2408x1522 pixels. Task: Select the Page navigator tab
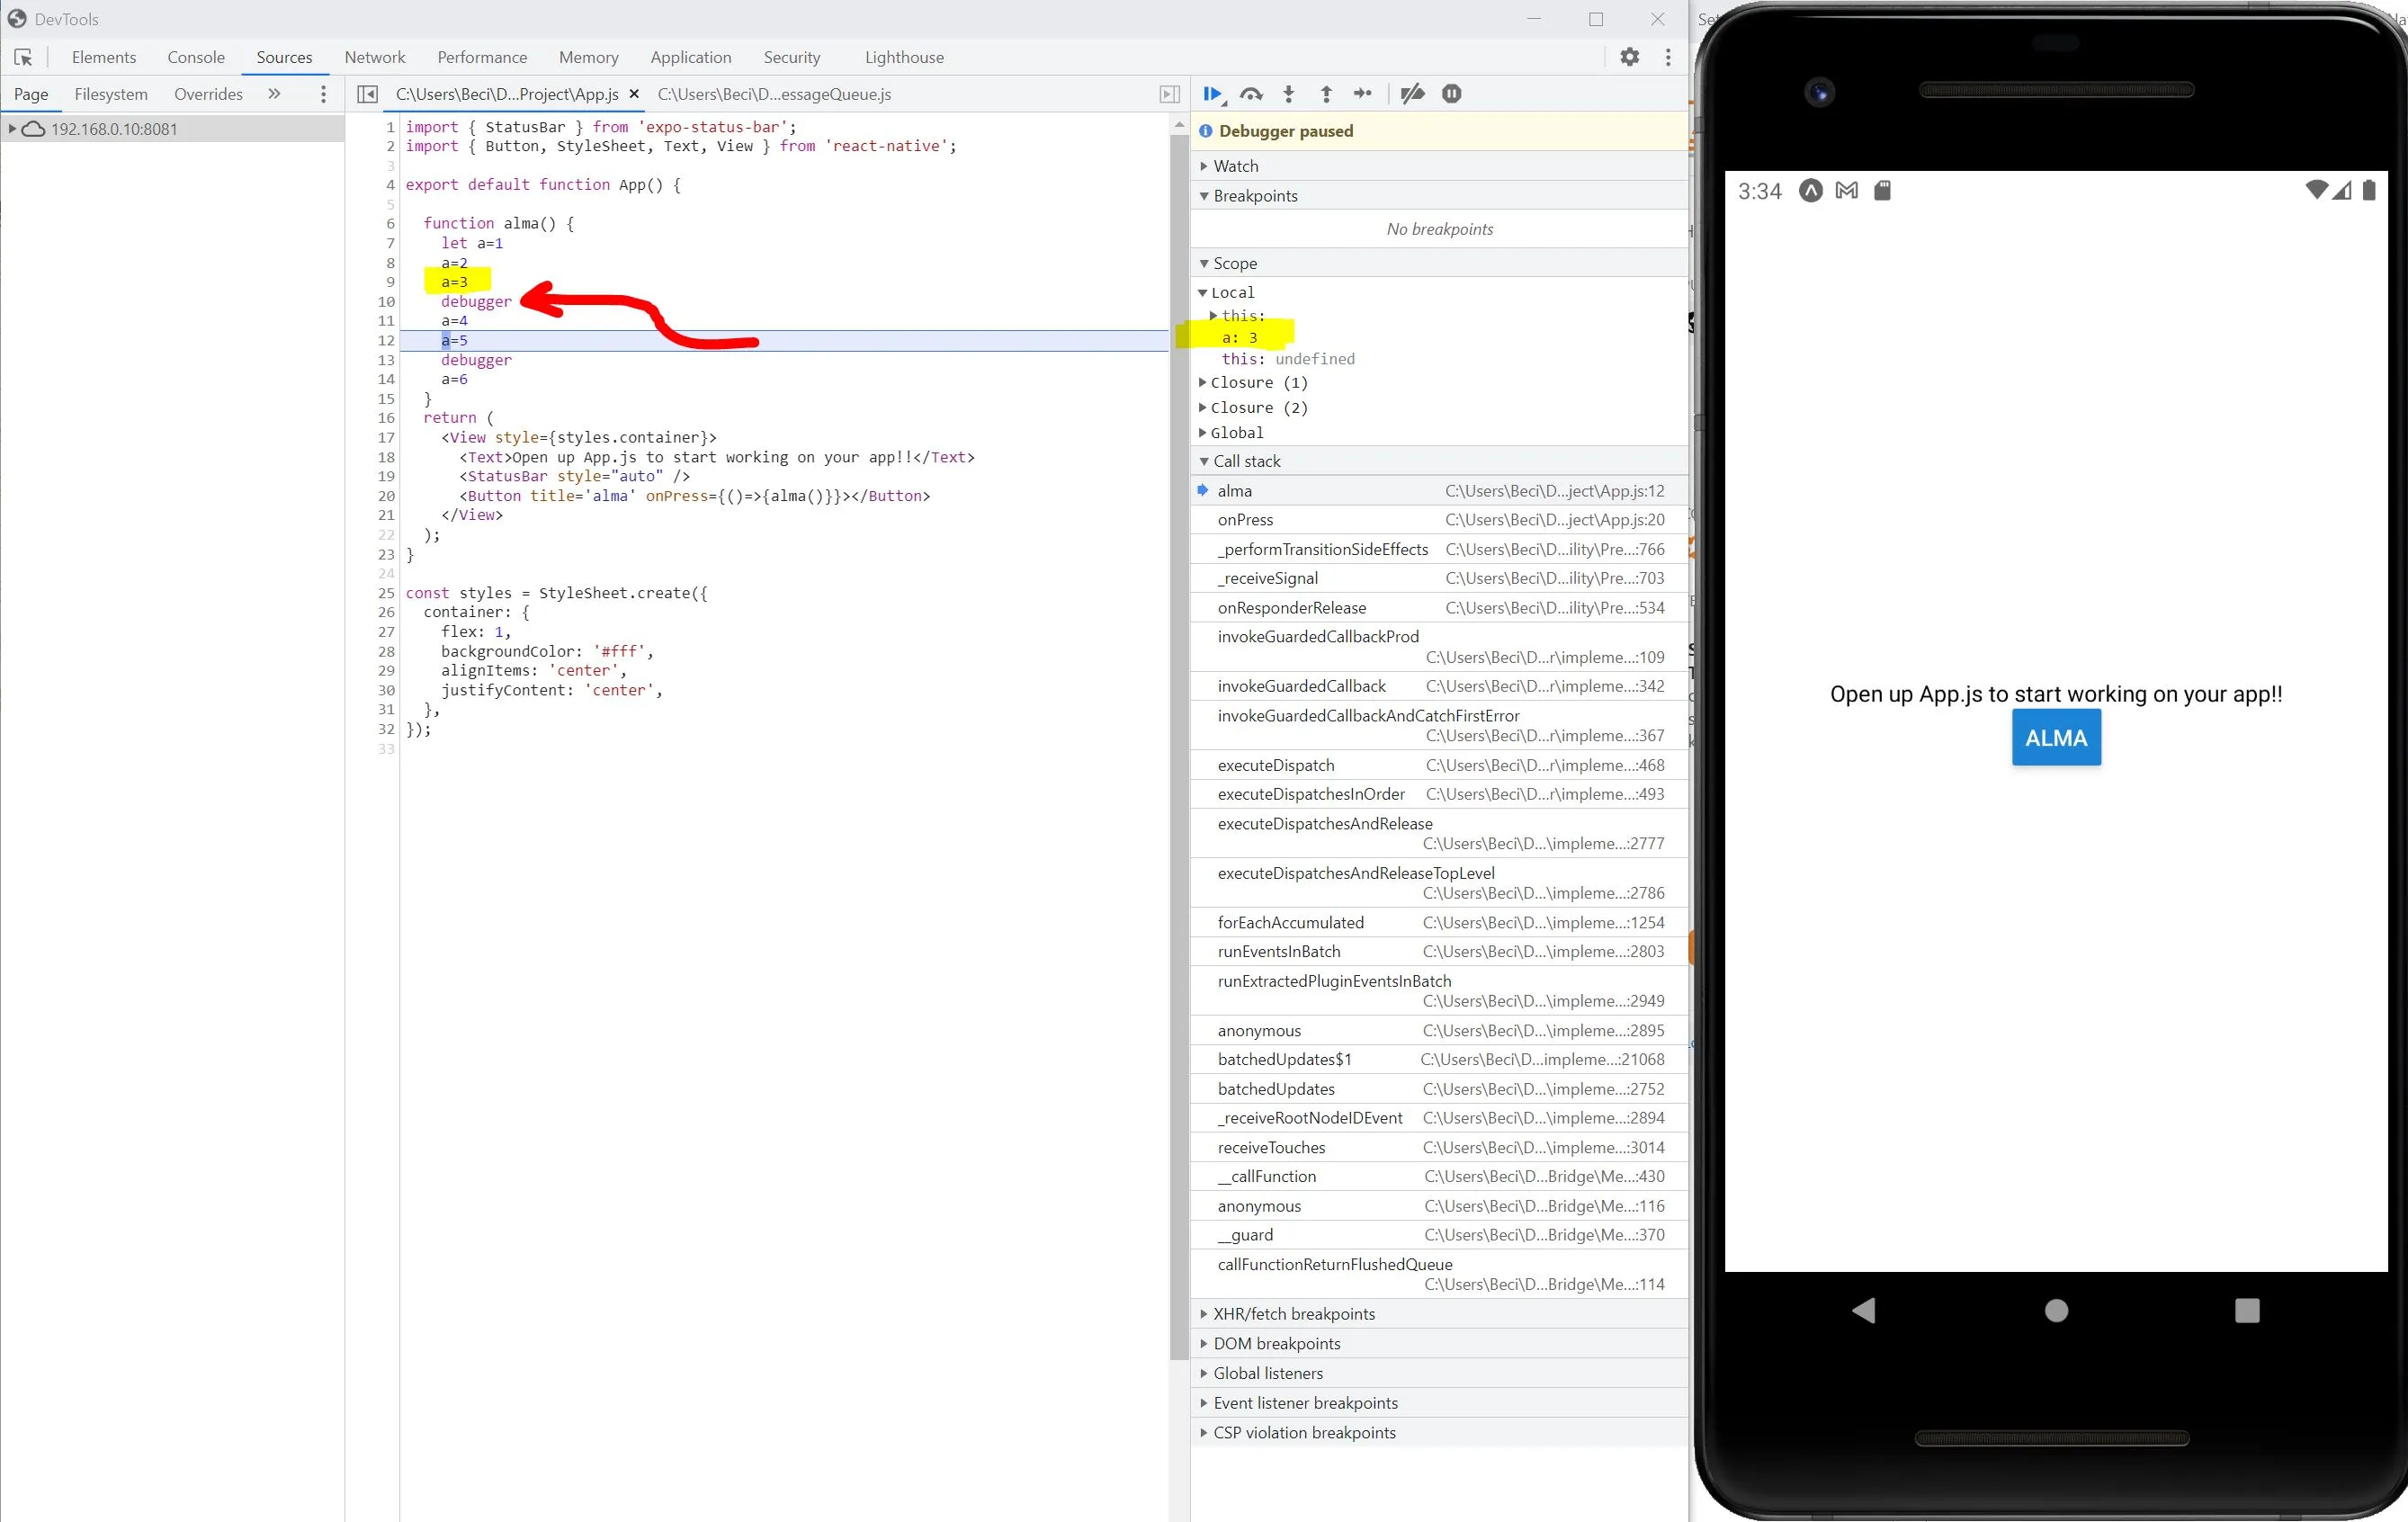pyautogui.click(x=31, y=94)
